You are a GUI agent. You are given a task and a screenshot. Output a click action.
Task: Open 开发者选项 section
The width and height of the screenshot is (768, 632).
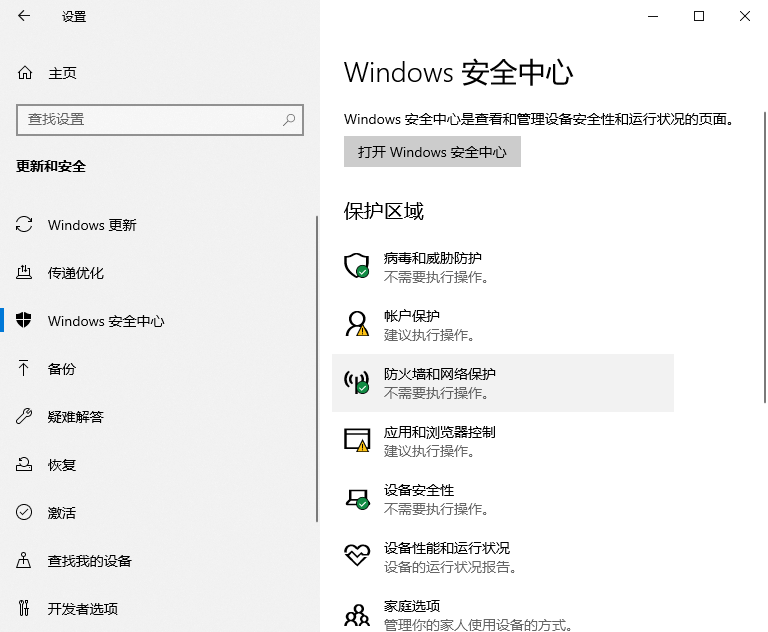point(159,608)
